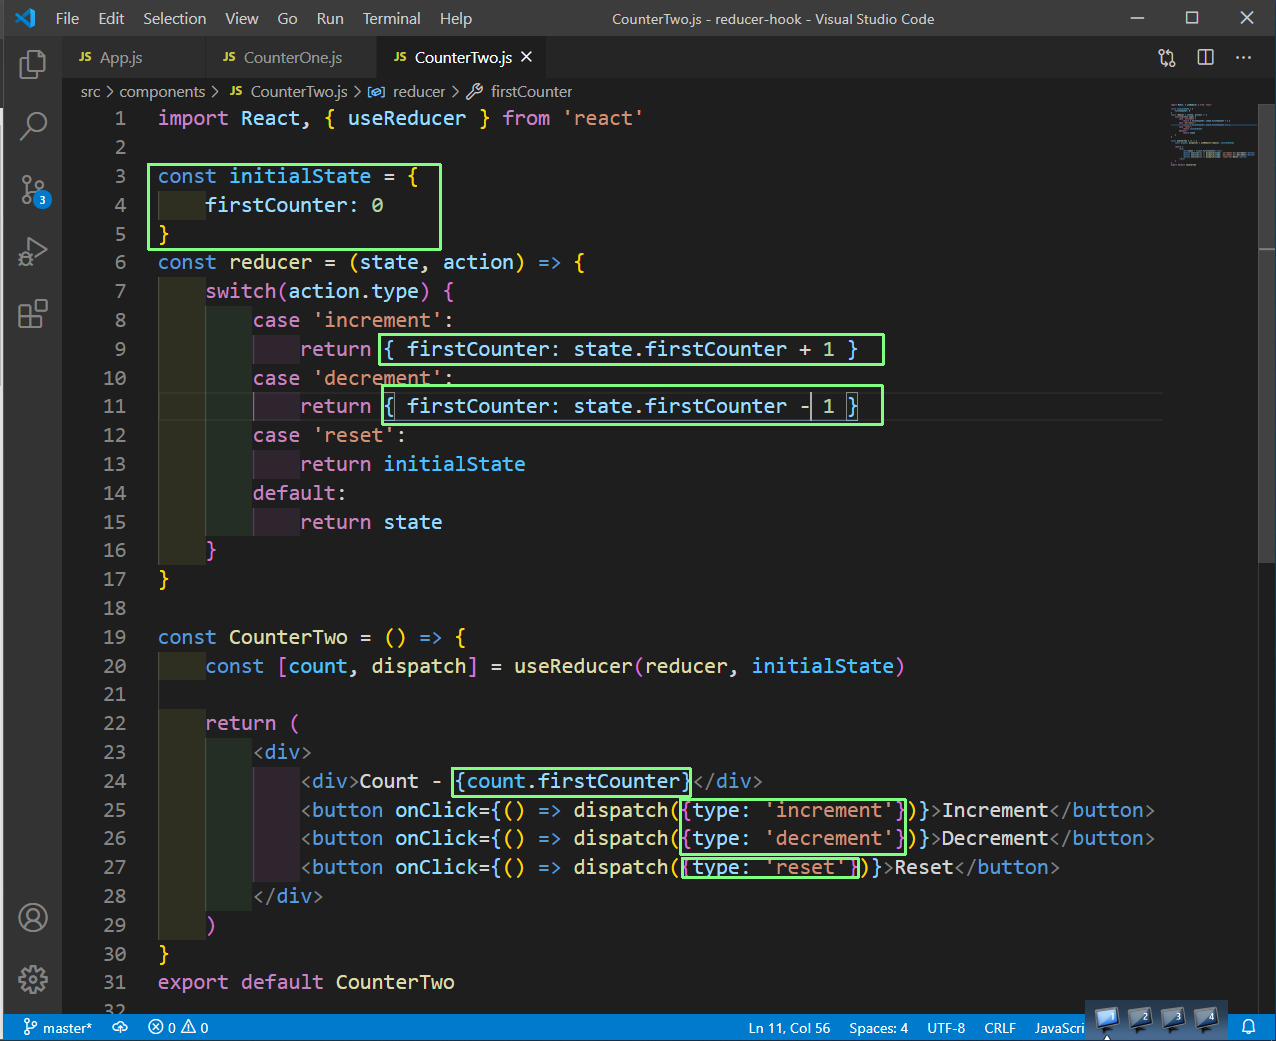Split the editor to the right
1276x1041 pixels.
1206,57
